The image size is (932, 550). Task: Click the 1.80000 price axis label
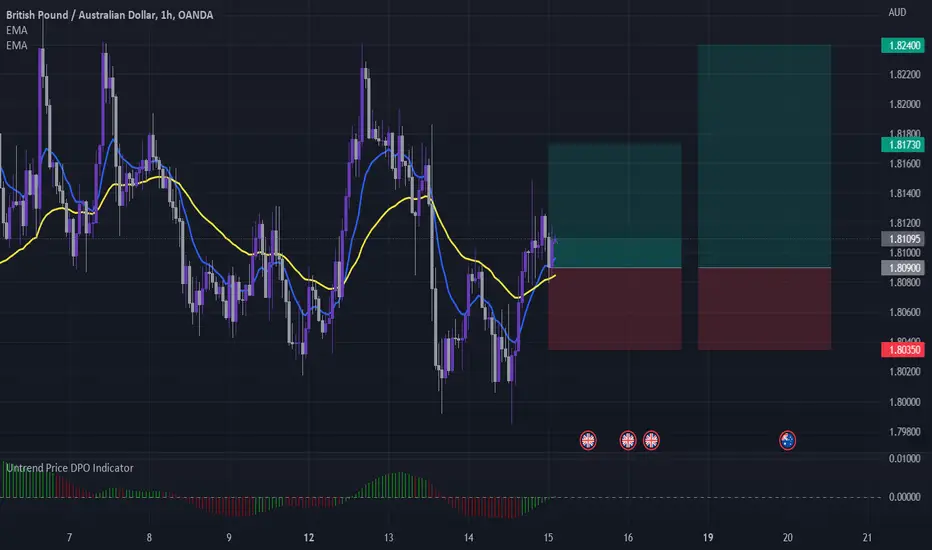(905, 402)
